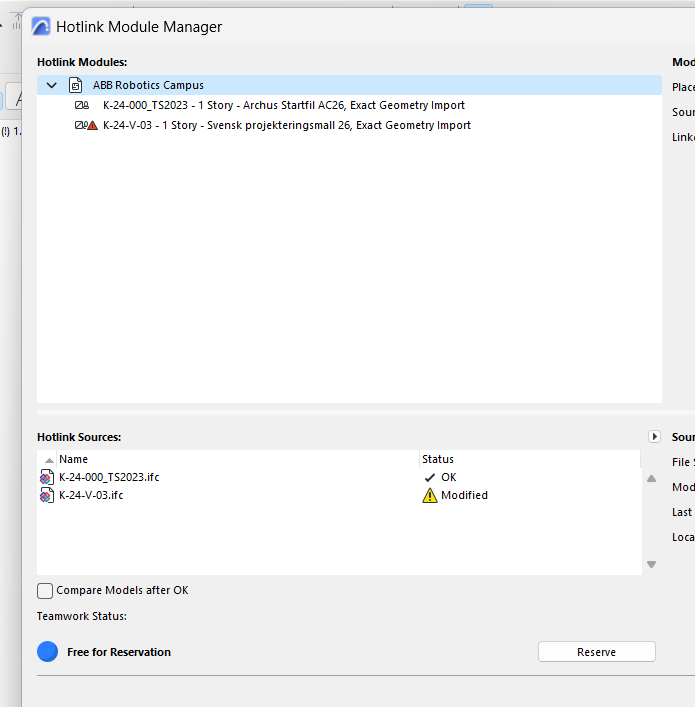Open the arrow flyout next to Hotlink Sources
The image size is (695, 707).
[x=654, y=437]
